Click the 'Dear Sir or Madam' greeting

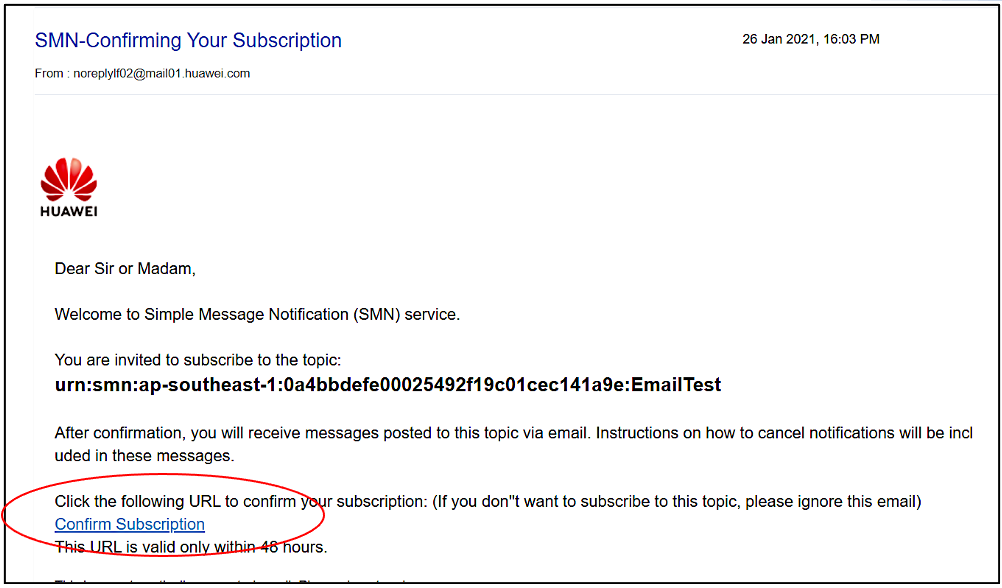125,268
